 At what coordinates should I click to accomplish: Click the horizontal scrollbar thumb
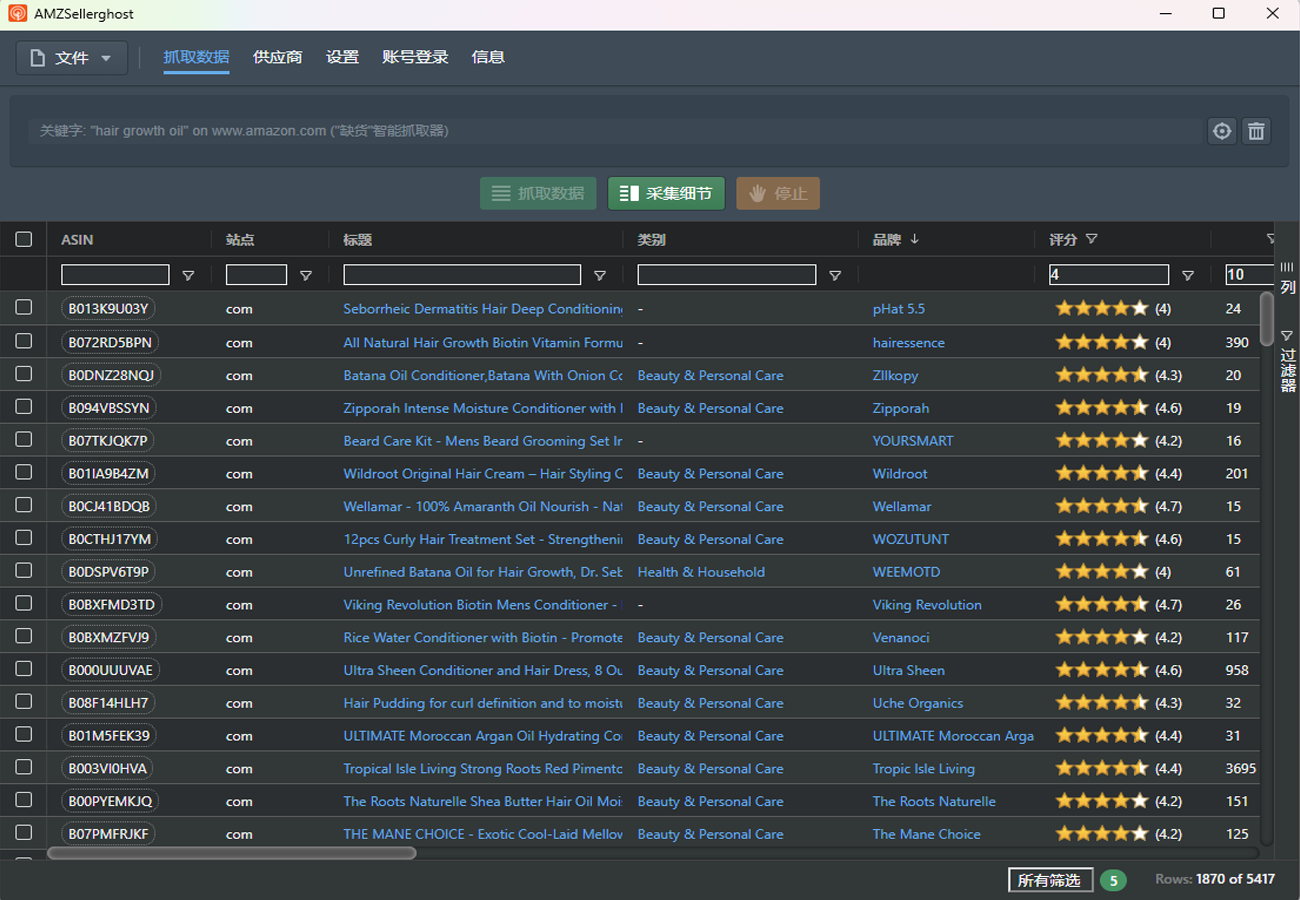232,853
